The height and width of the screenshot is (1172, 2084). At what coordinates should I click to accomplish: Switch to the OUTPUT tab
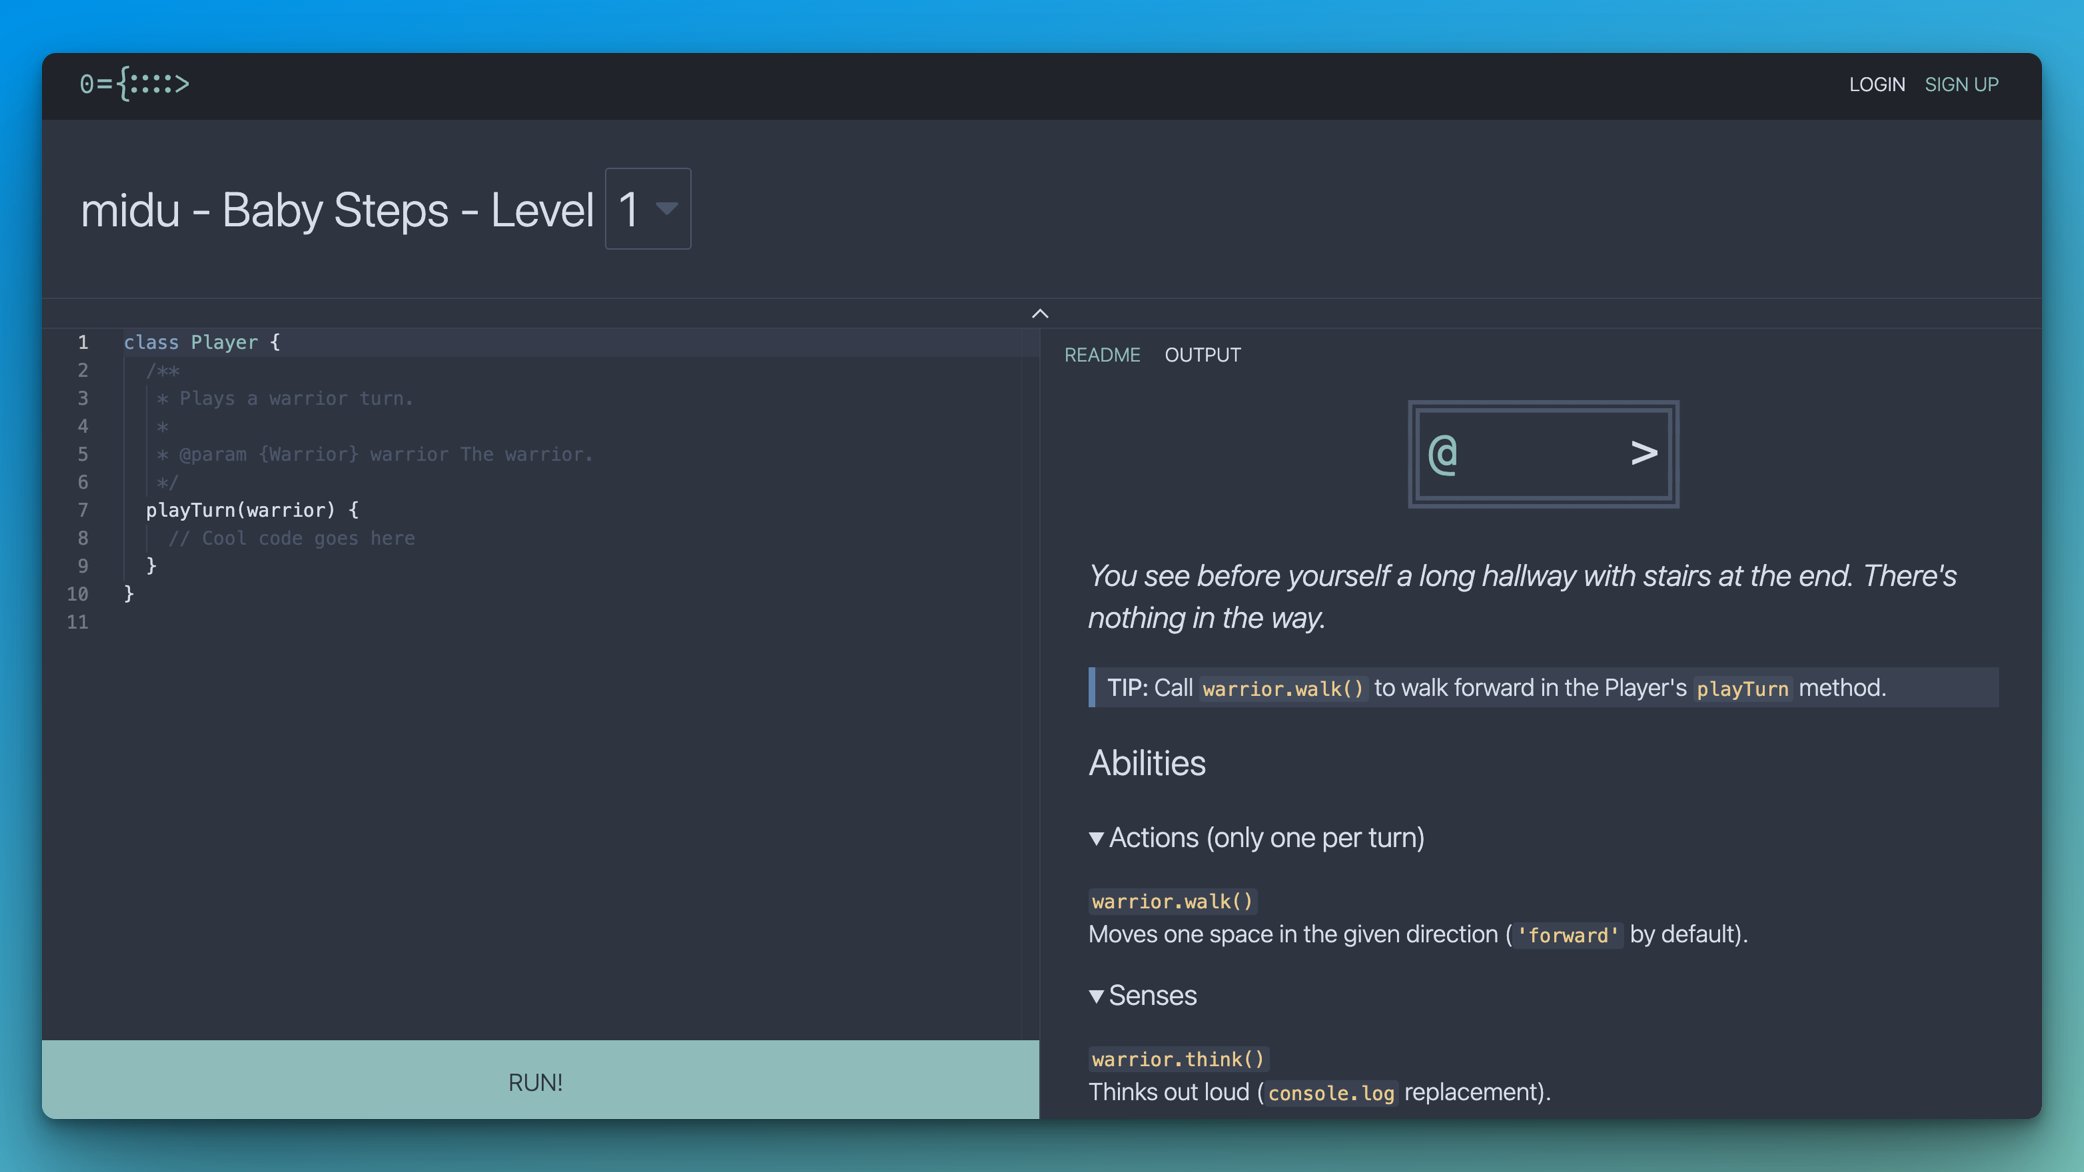point(1202,355)
